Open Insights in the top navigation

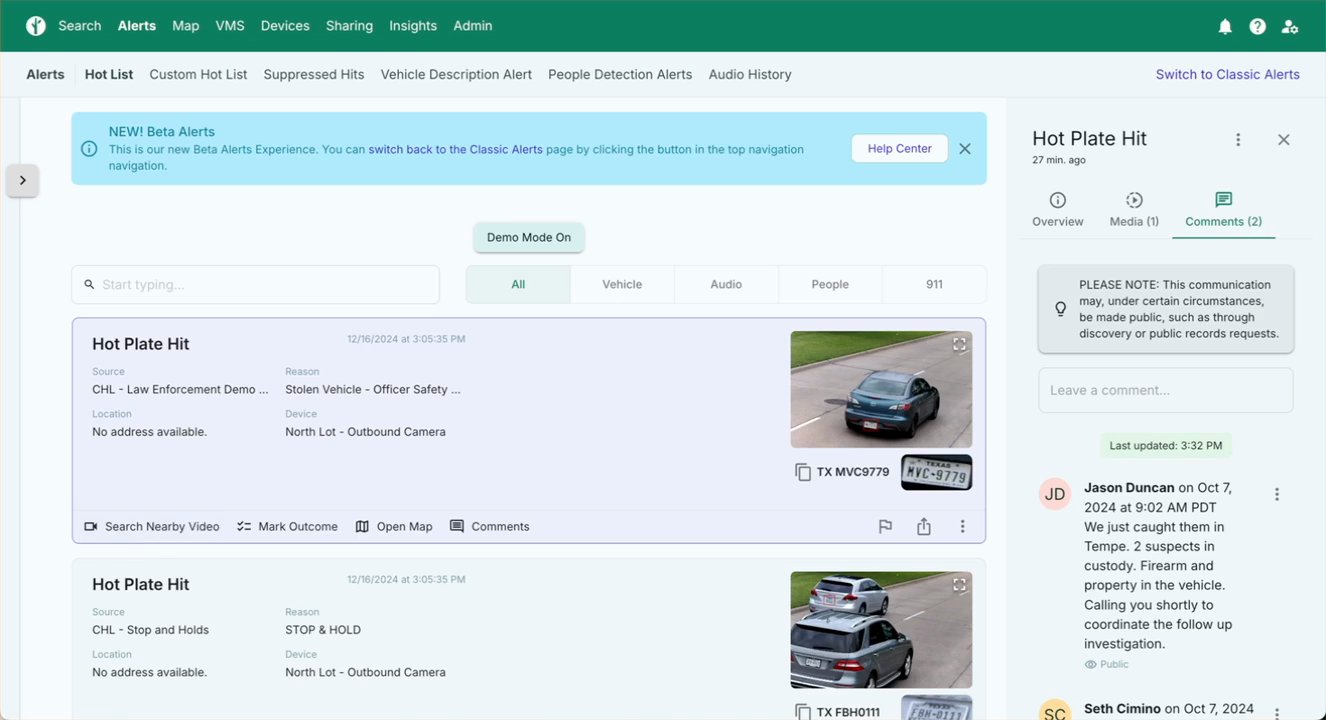tap(413, 26)
